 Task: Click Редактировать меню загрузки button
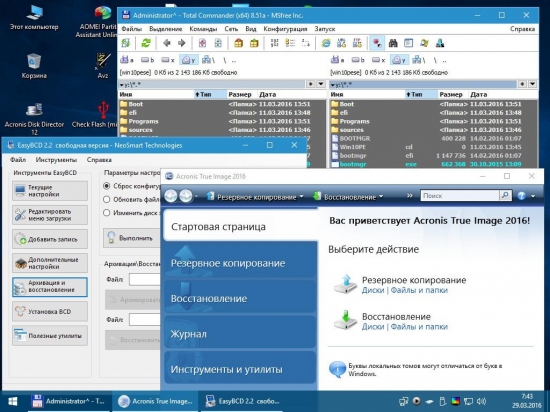(50, 215)
